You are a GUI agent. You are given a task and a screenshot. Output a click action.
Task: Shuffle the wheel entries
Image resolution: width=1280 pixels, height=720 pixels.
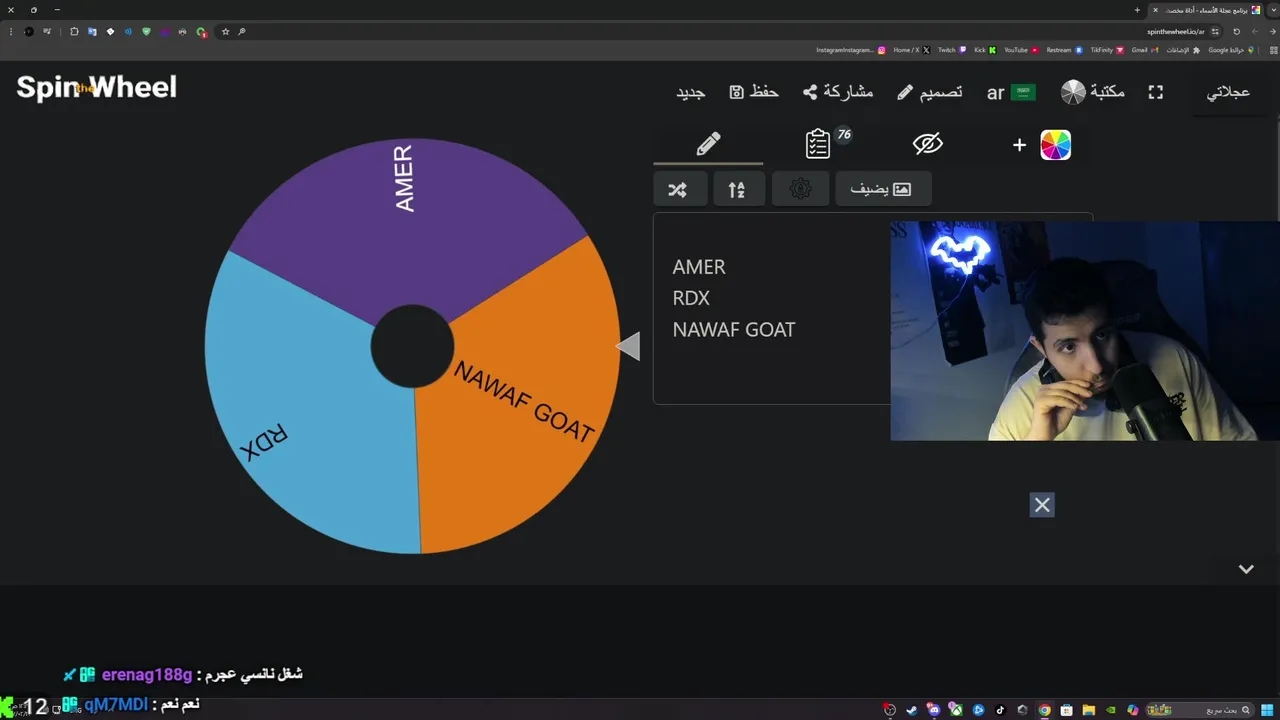(x=678, y=189)
